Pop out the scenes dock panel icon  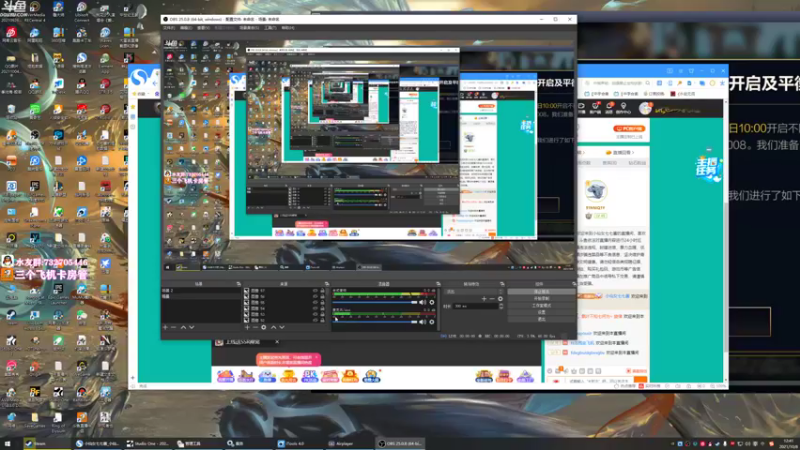(x=238, y=284)
